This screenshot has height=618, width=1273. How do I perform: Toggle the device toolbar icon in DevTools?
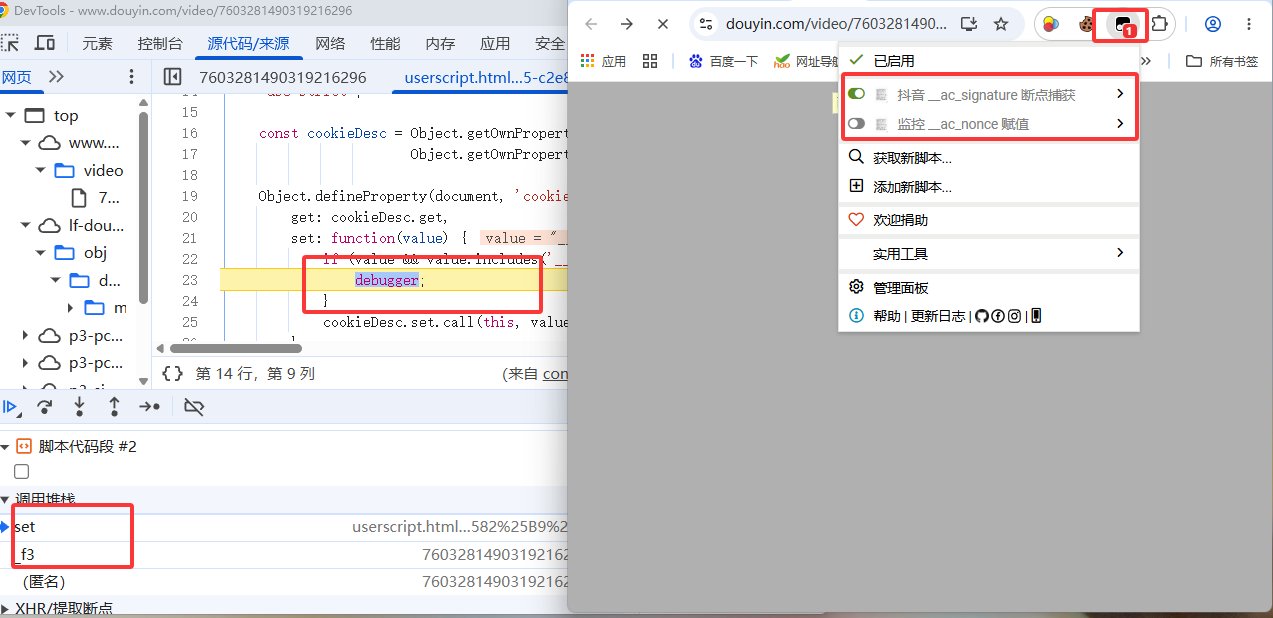coord(45,43)
